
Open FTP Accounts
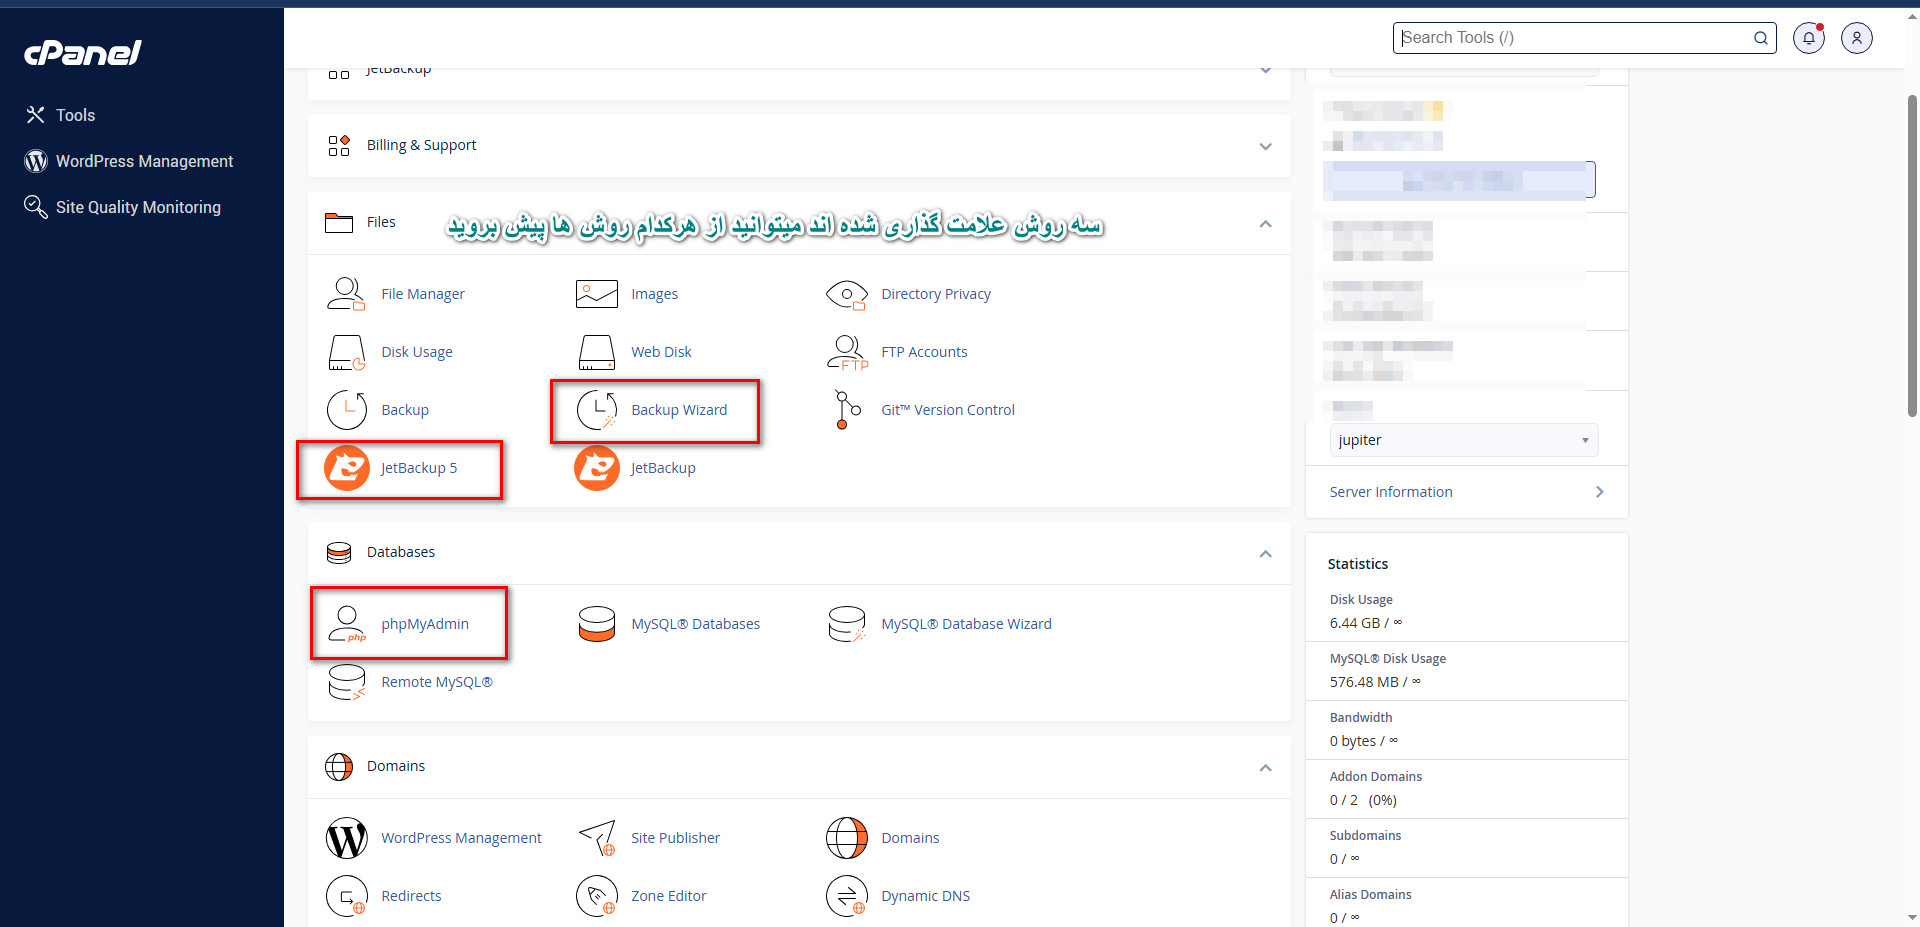click(x=923, y=351)
